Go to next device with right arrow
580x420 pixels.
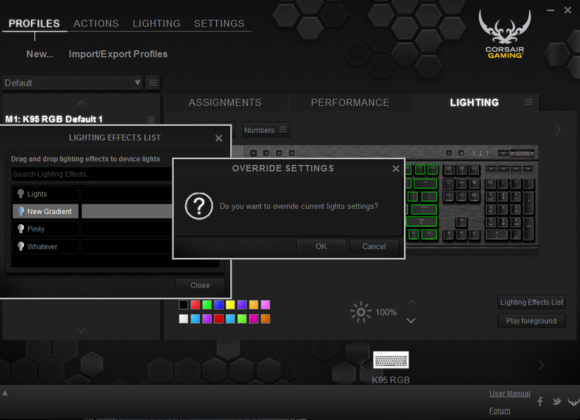[541, 366]
